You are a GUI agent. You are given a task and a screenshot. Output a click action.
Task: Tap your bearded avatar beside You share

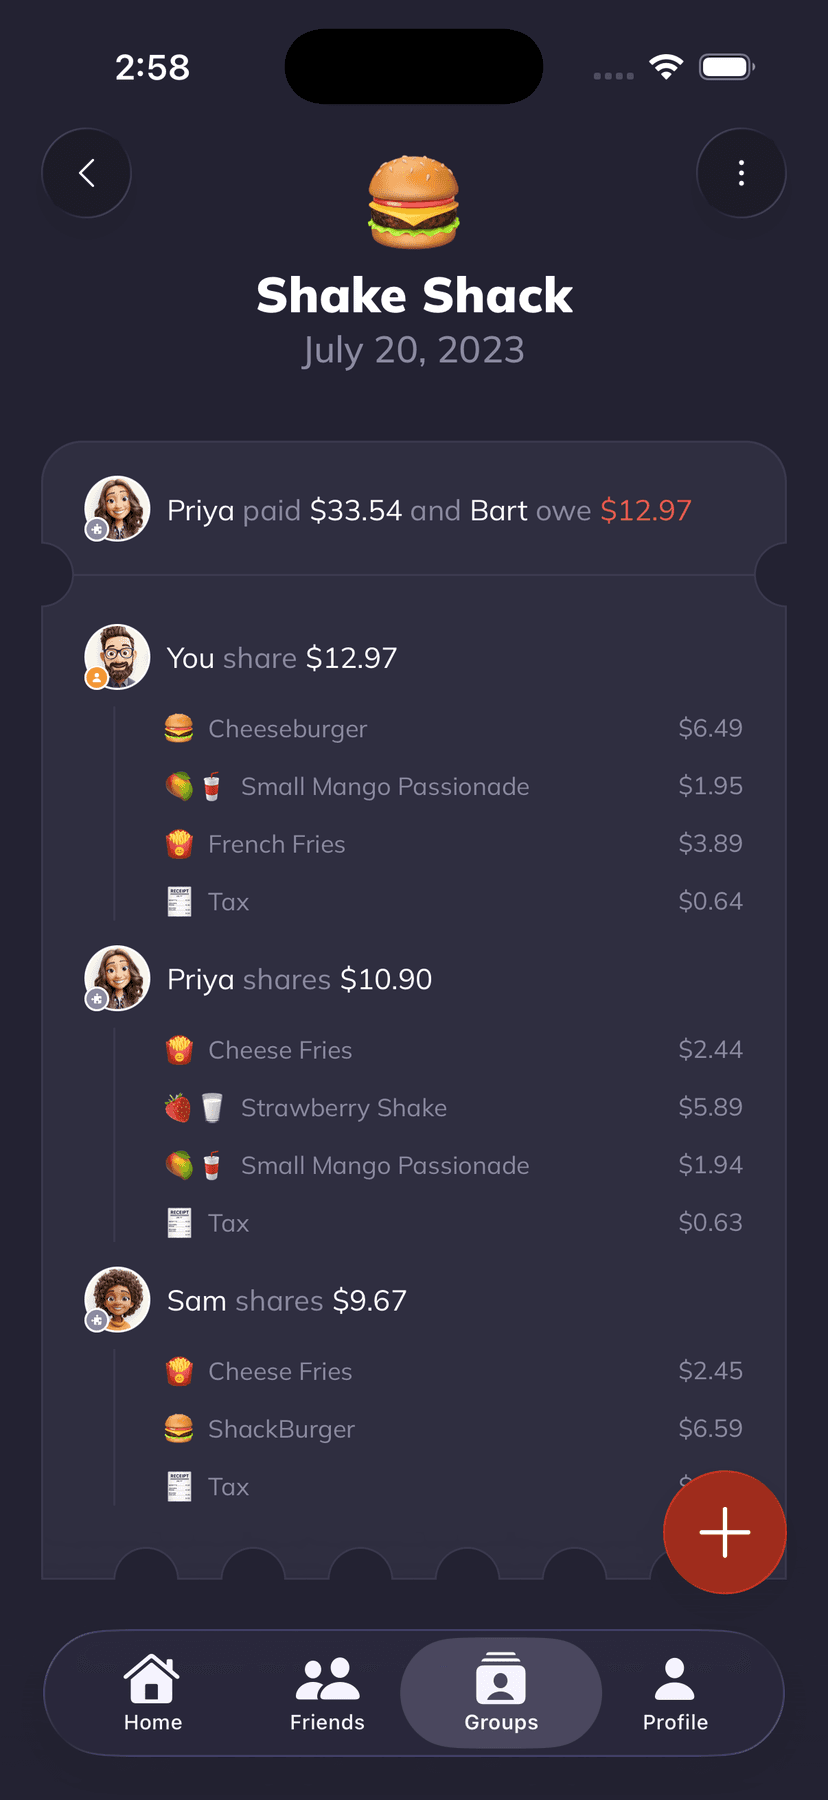click(x=117, y=658)
